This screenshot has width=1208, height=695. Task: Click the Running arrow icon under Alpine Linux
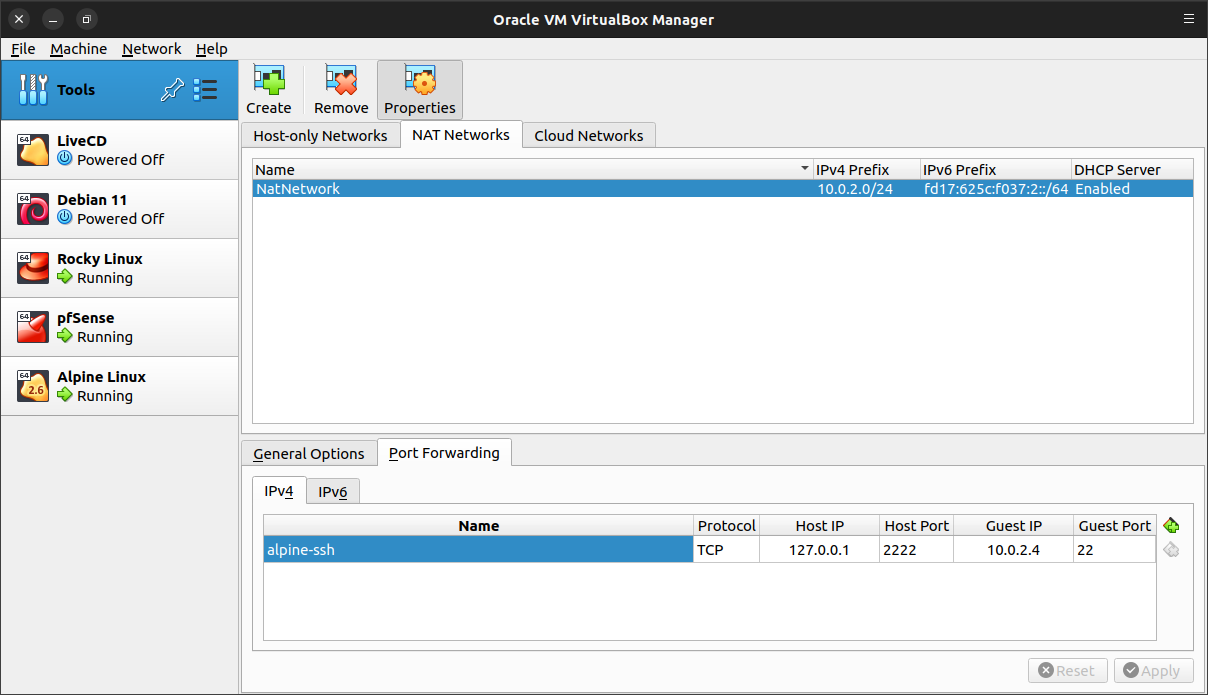[x=65, y=395]
